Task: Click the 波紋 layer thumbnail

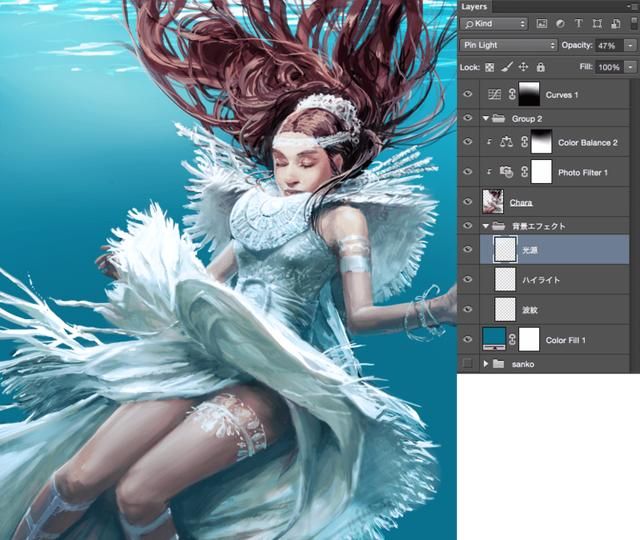Action: coord(505,309)
